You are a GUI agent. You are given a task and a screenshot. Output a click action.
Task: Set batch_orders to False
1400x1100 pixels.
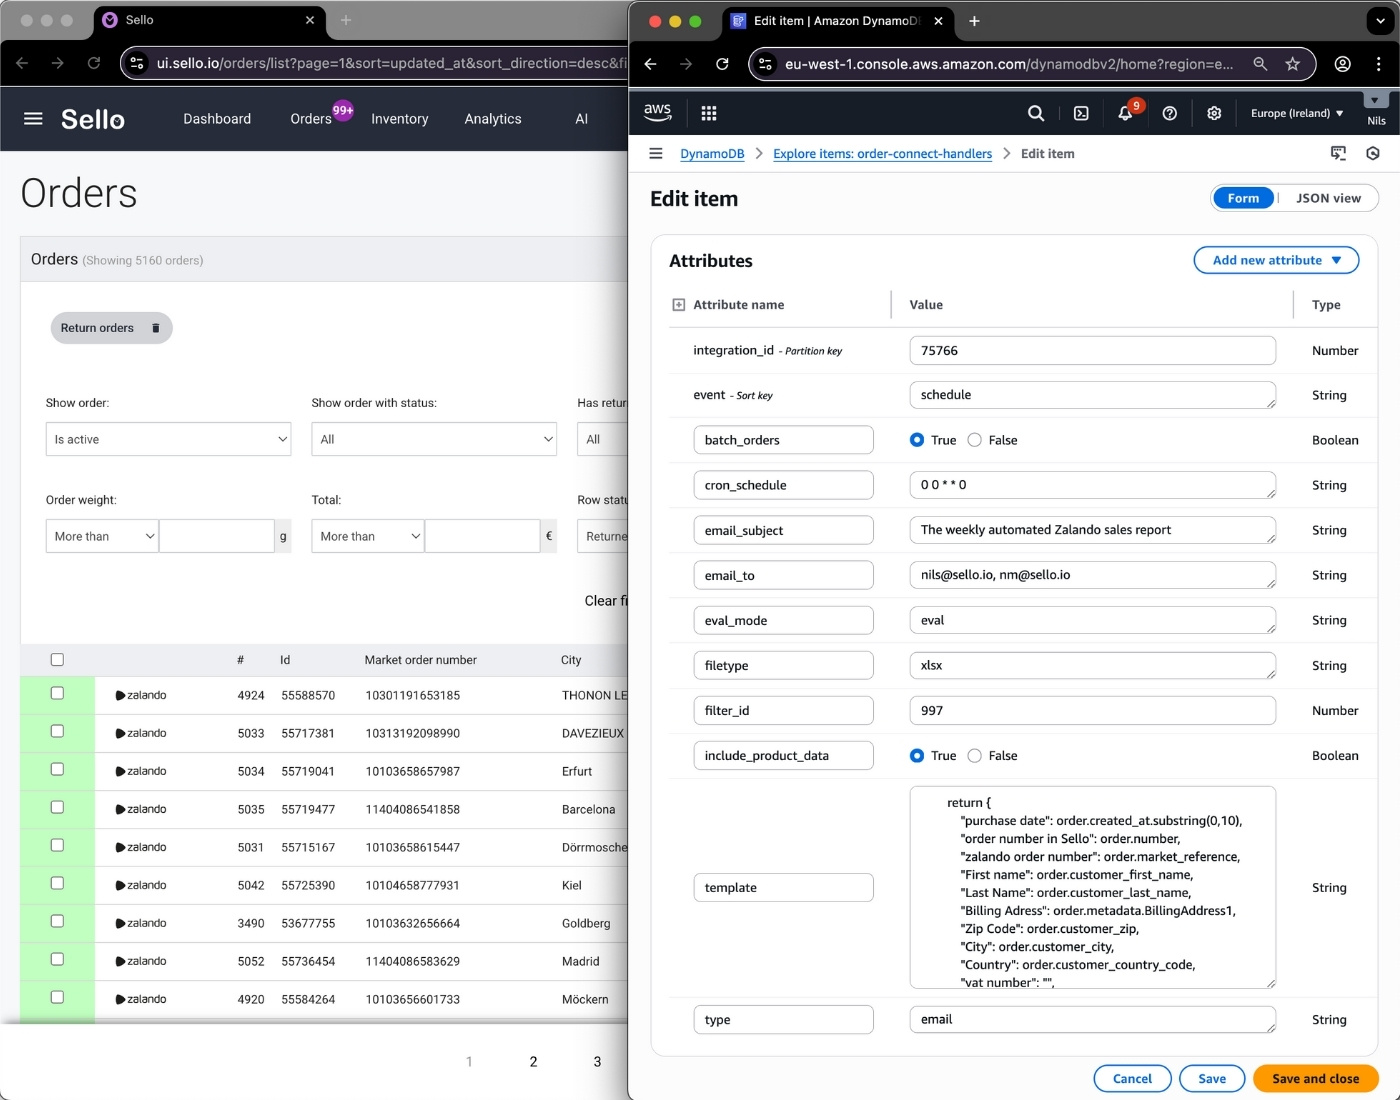tap(974, 440)
